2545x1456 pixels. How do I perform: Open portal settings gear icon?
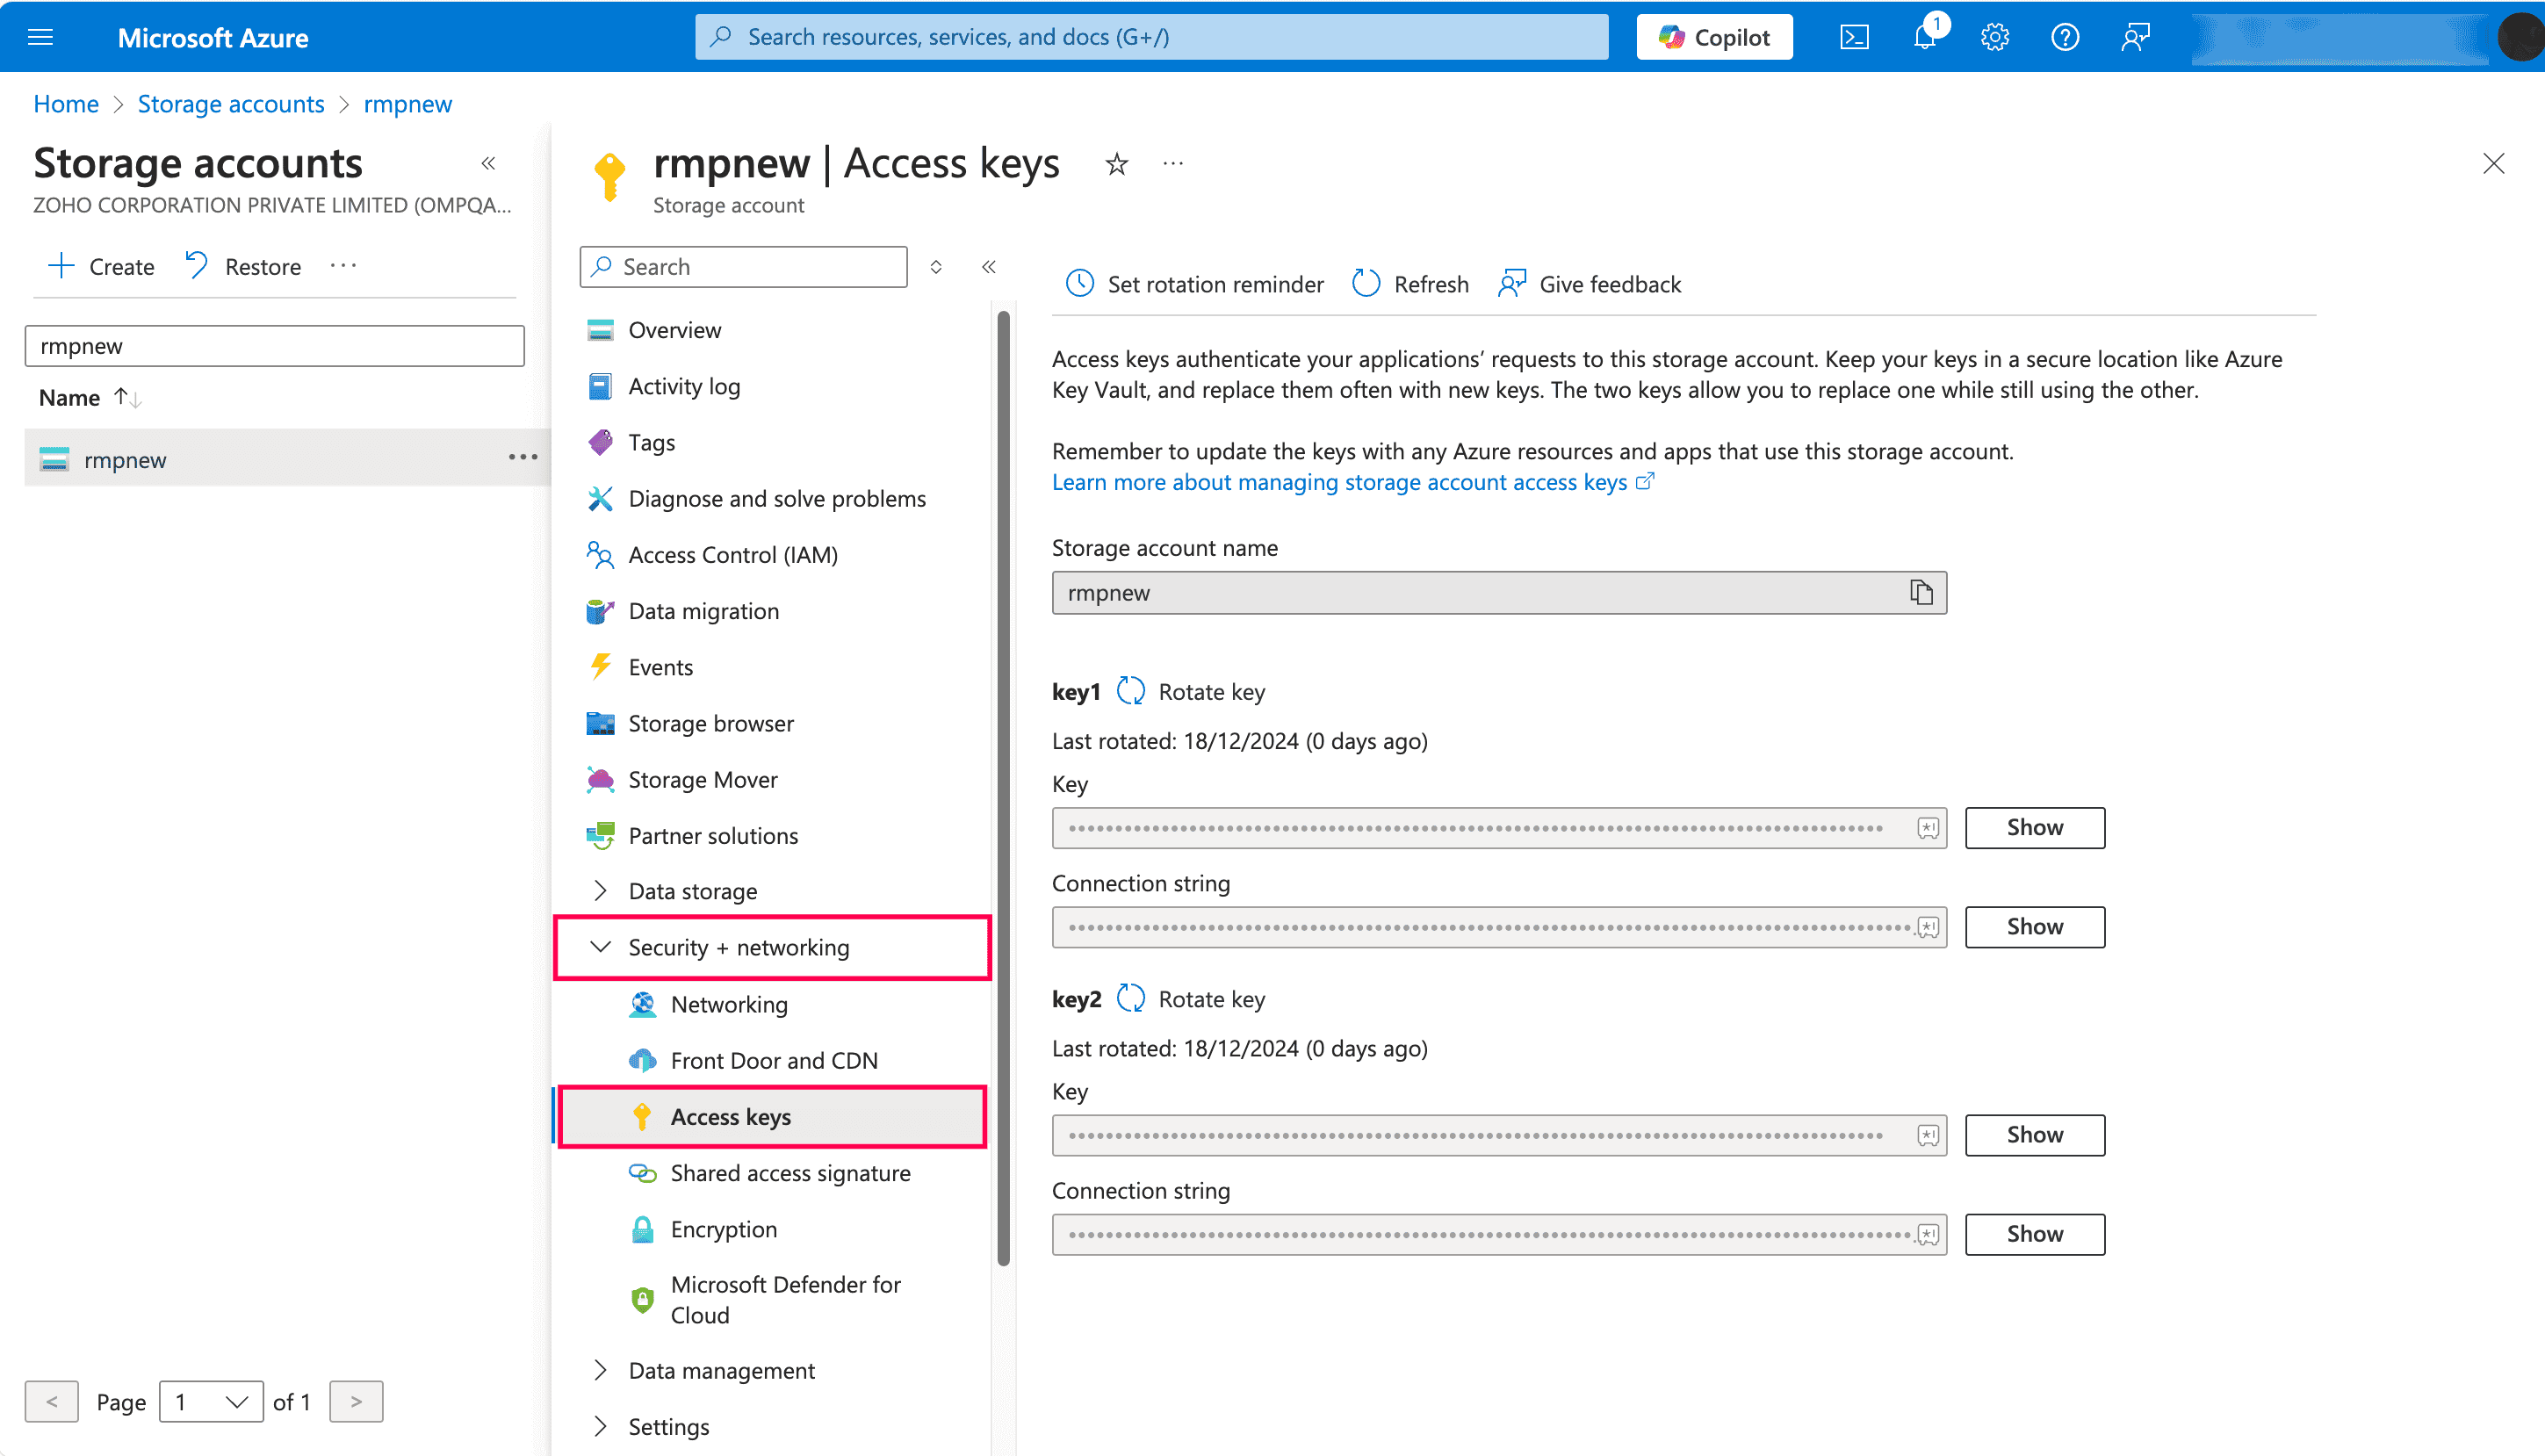pyautogui.click(x=1994, y=37)
